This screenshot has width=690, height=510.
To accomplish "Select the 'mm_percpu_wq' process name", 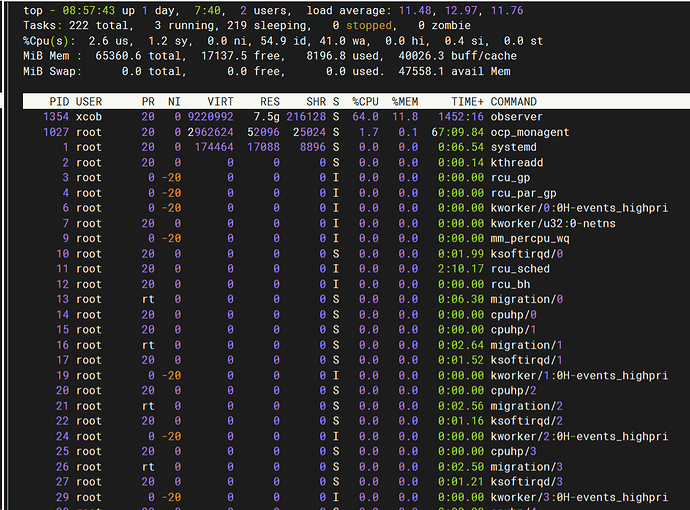I will (529, 238).
